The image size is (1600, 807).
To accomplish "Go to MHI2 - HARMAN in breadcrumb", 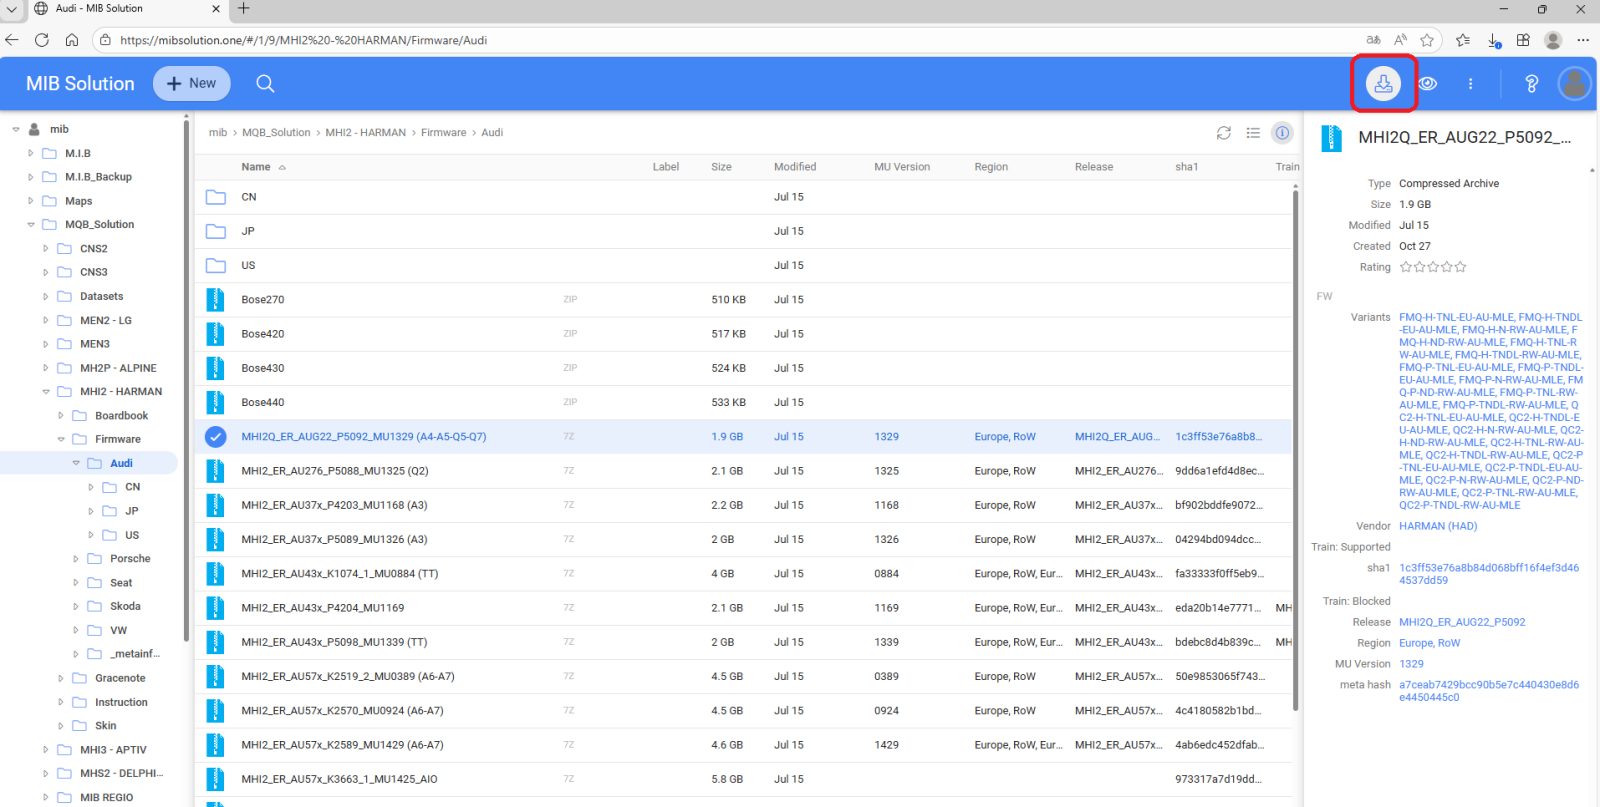I will coord(365,133).
